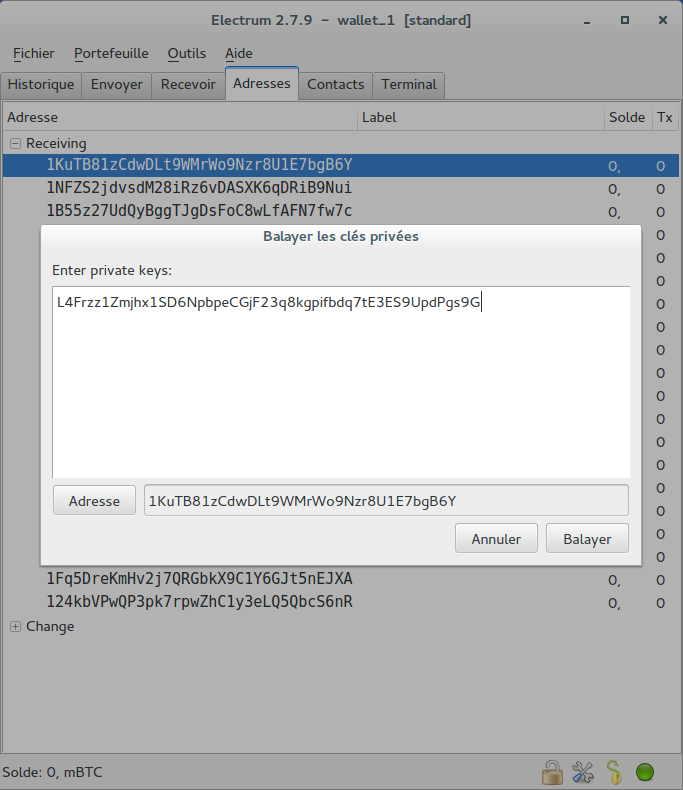
Task: Sort by the Adresse column header
Action: coord(180,117)
